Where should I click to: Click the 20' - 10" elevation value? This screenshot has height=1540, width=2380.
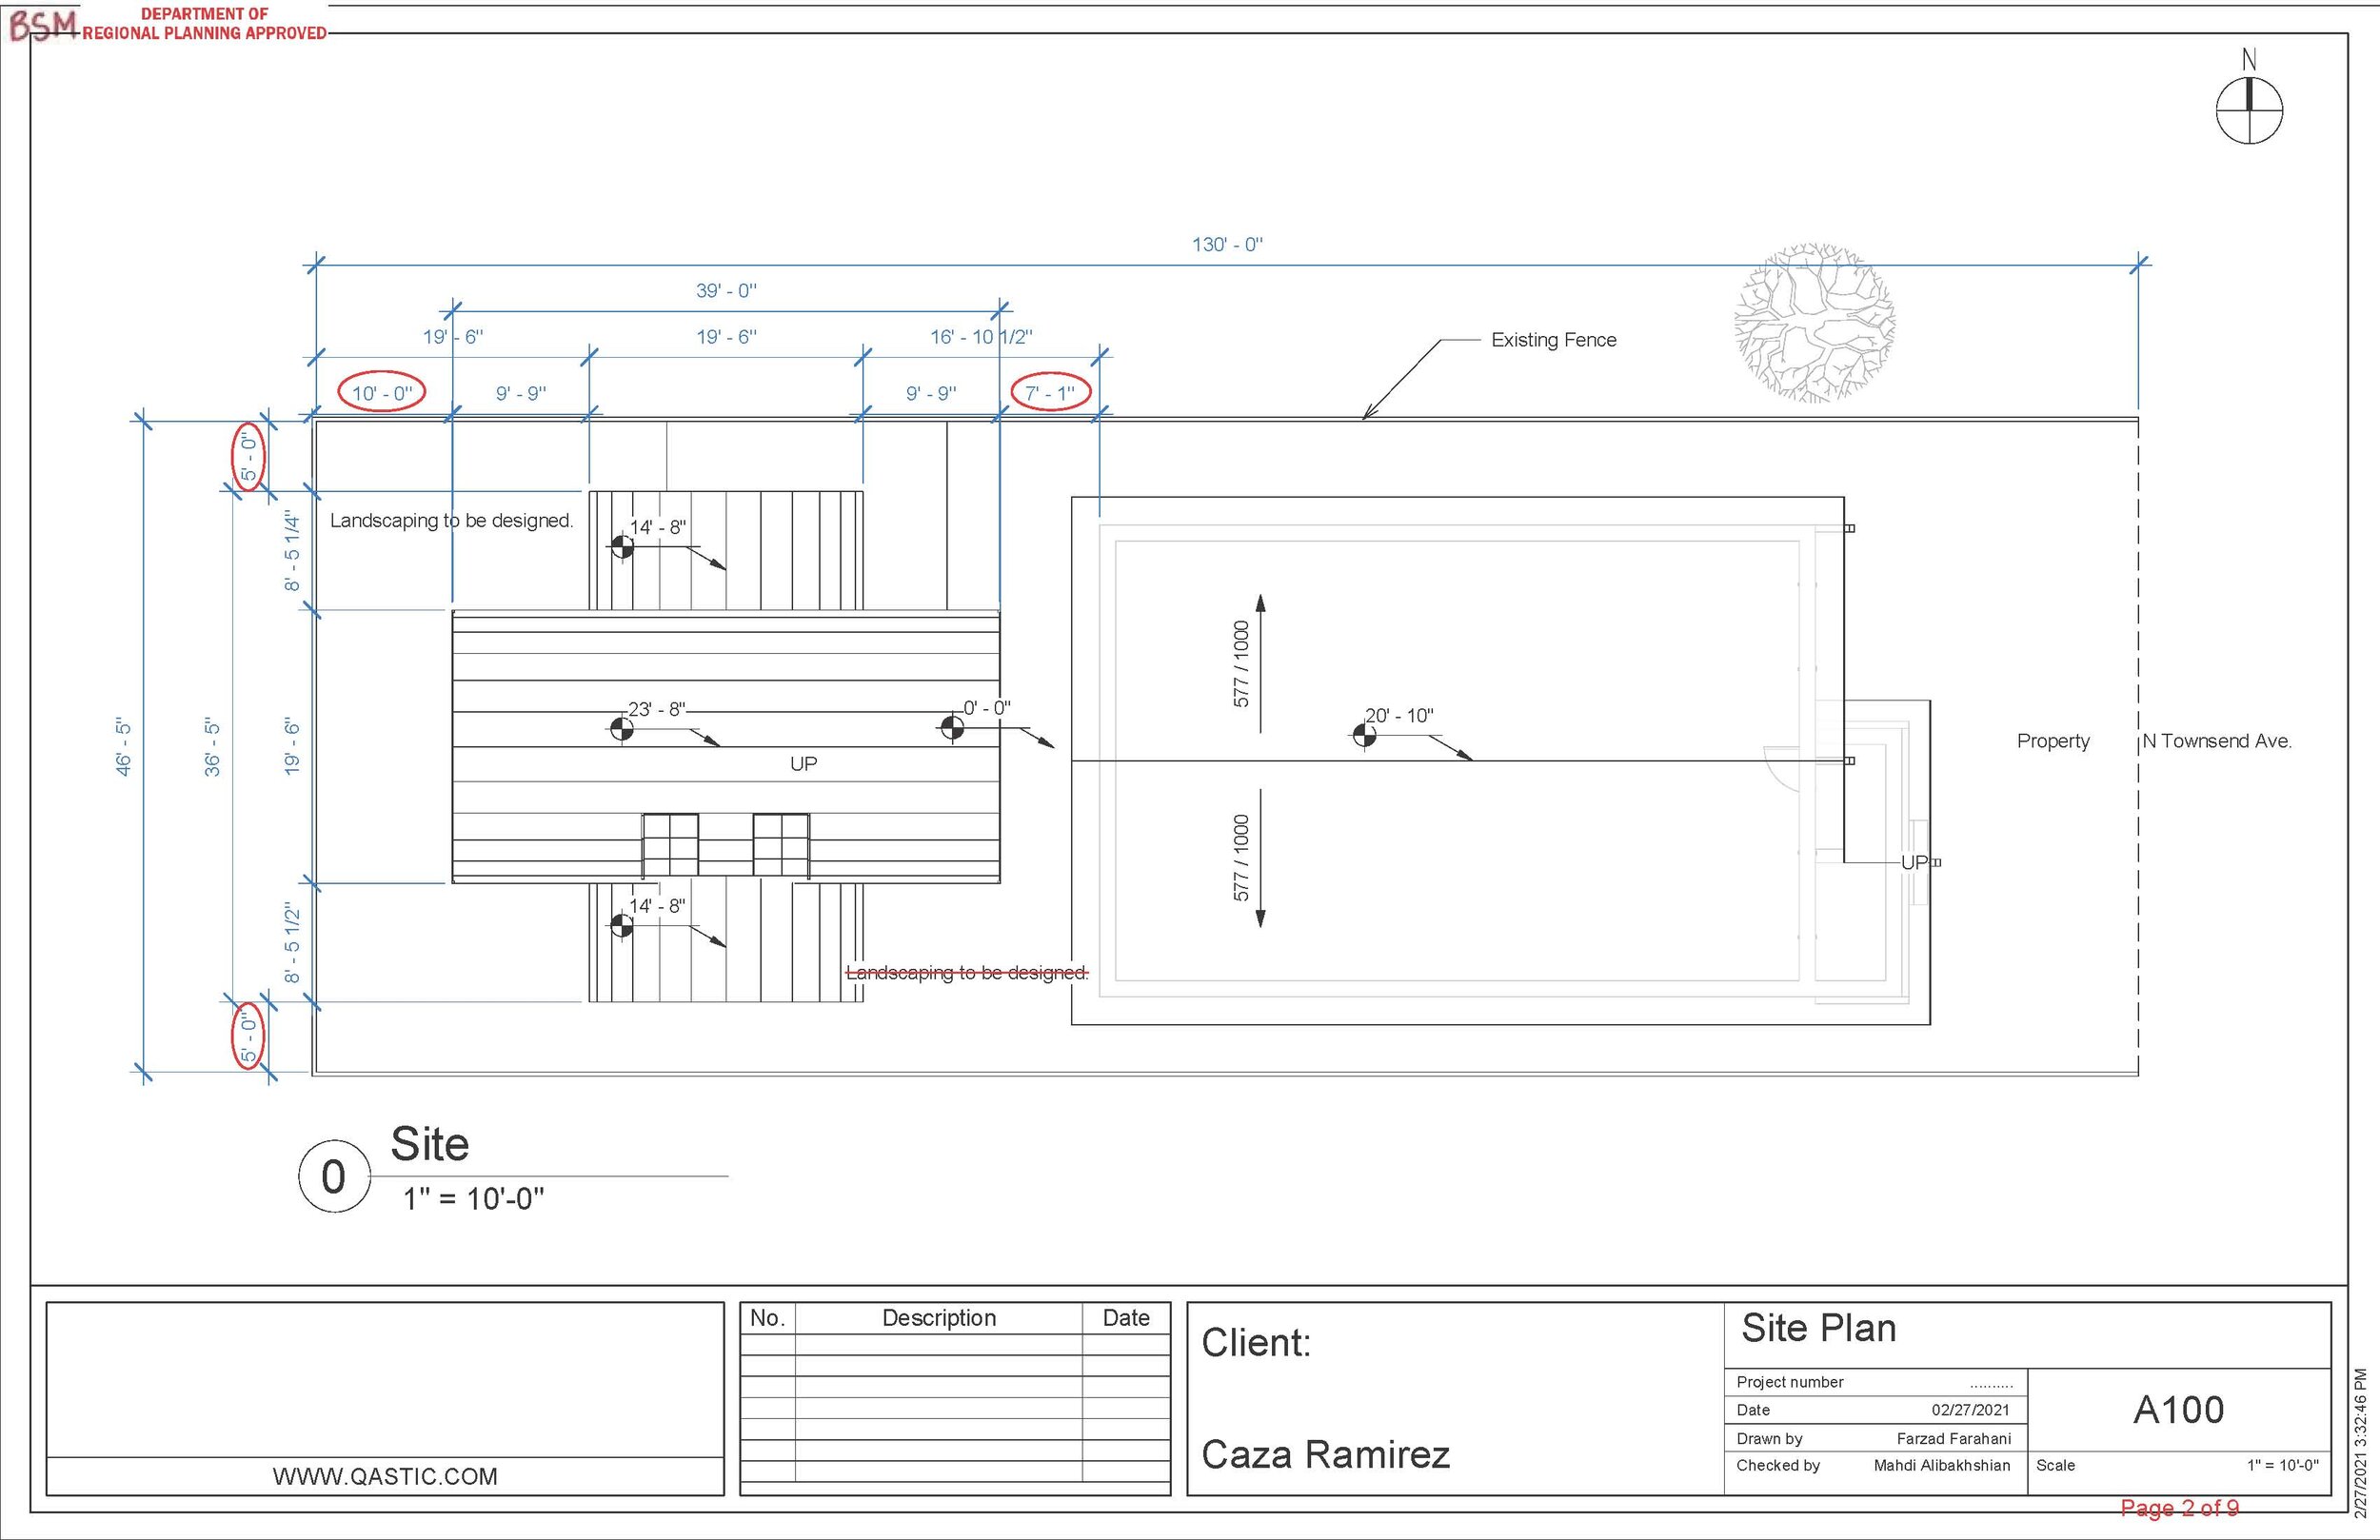point(1400,716)
